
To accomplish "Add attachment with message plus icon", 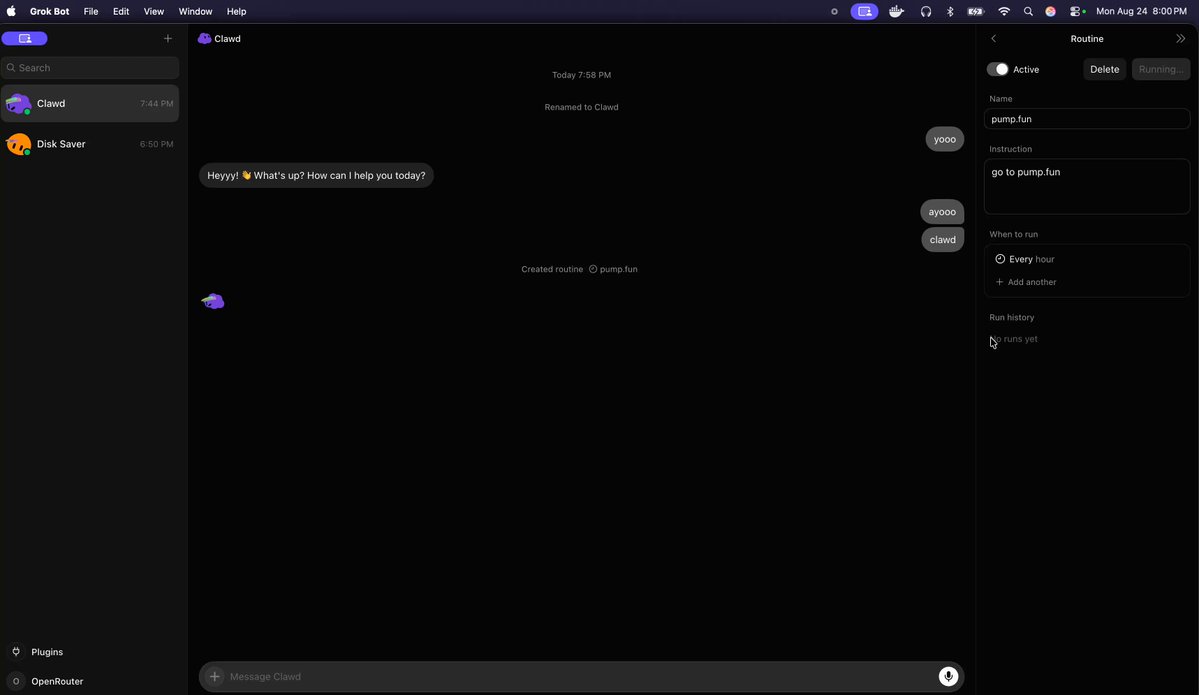I will coord(215,677).
